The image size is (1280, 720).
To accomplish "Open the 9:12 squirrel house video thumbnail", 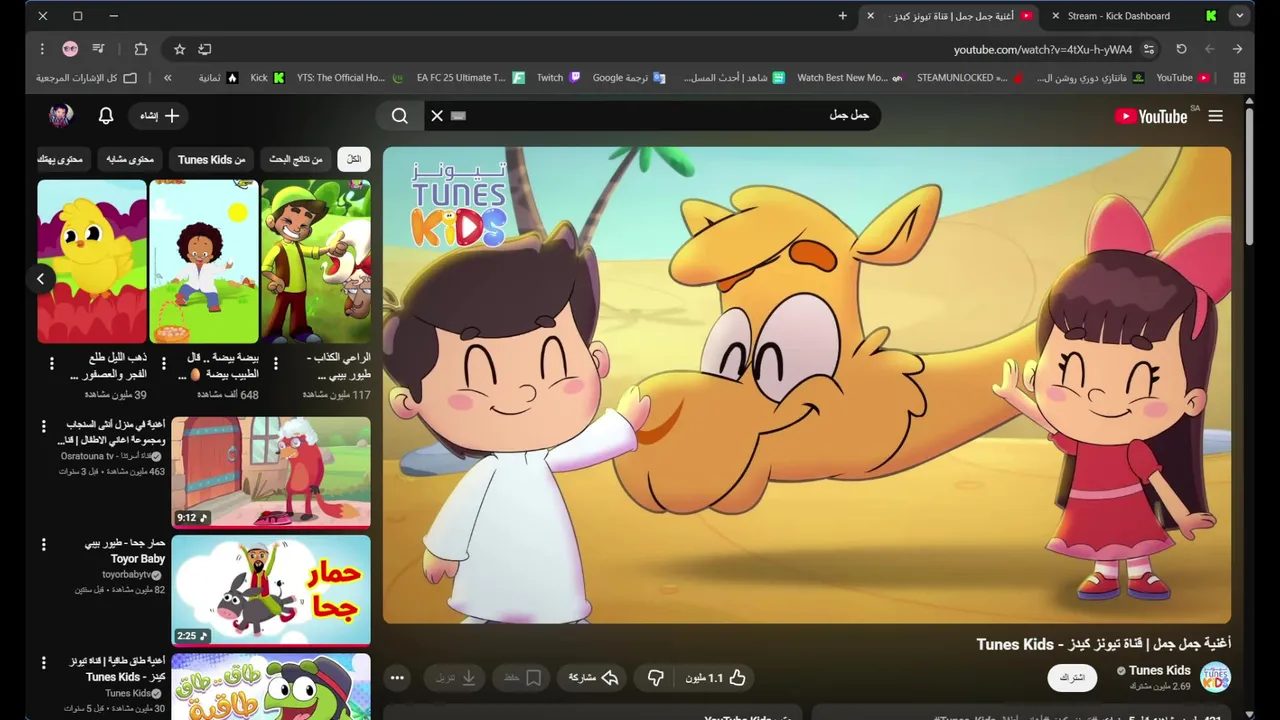I will (x=271, y=472).
